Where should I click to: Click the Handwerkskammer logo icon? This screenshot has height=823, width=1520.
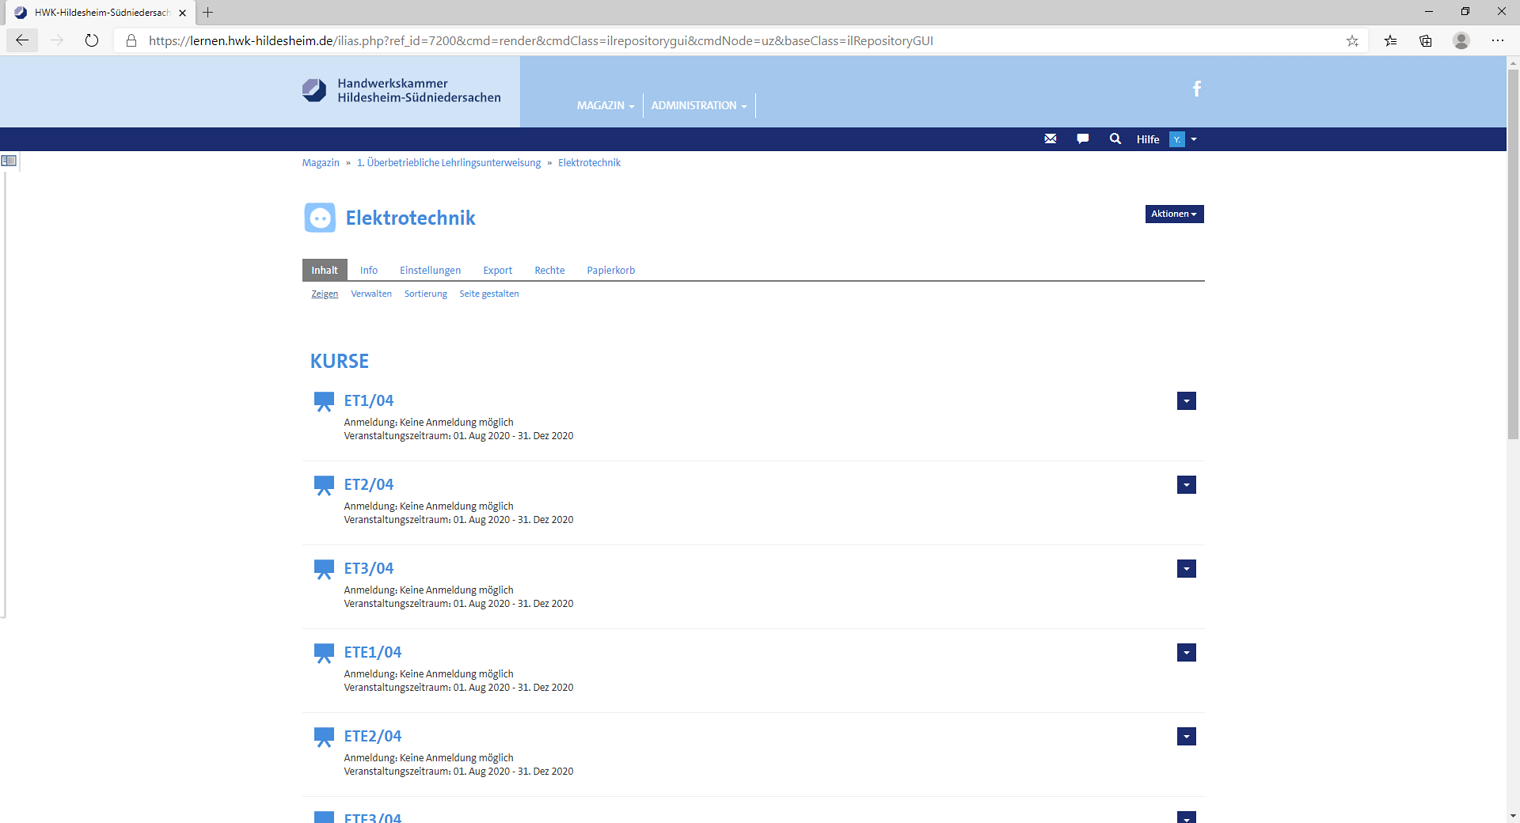(x=314, y=90)
